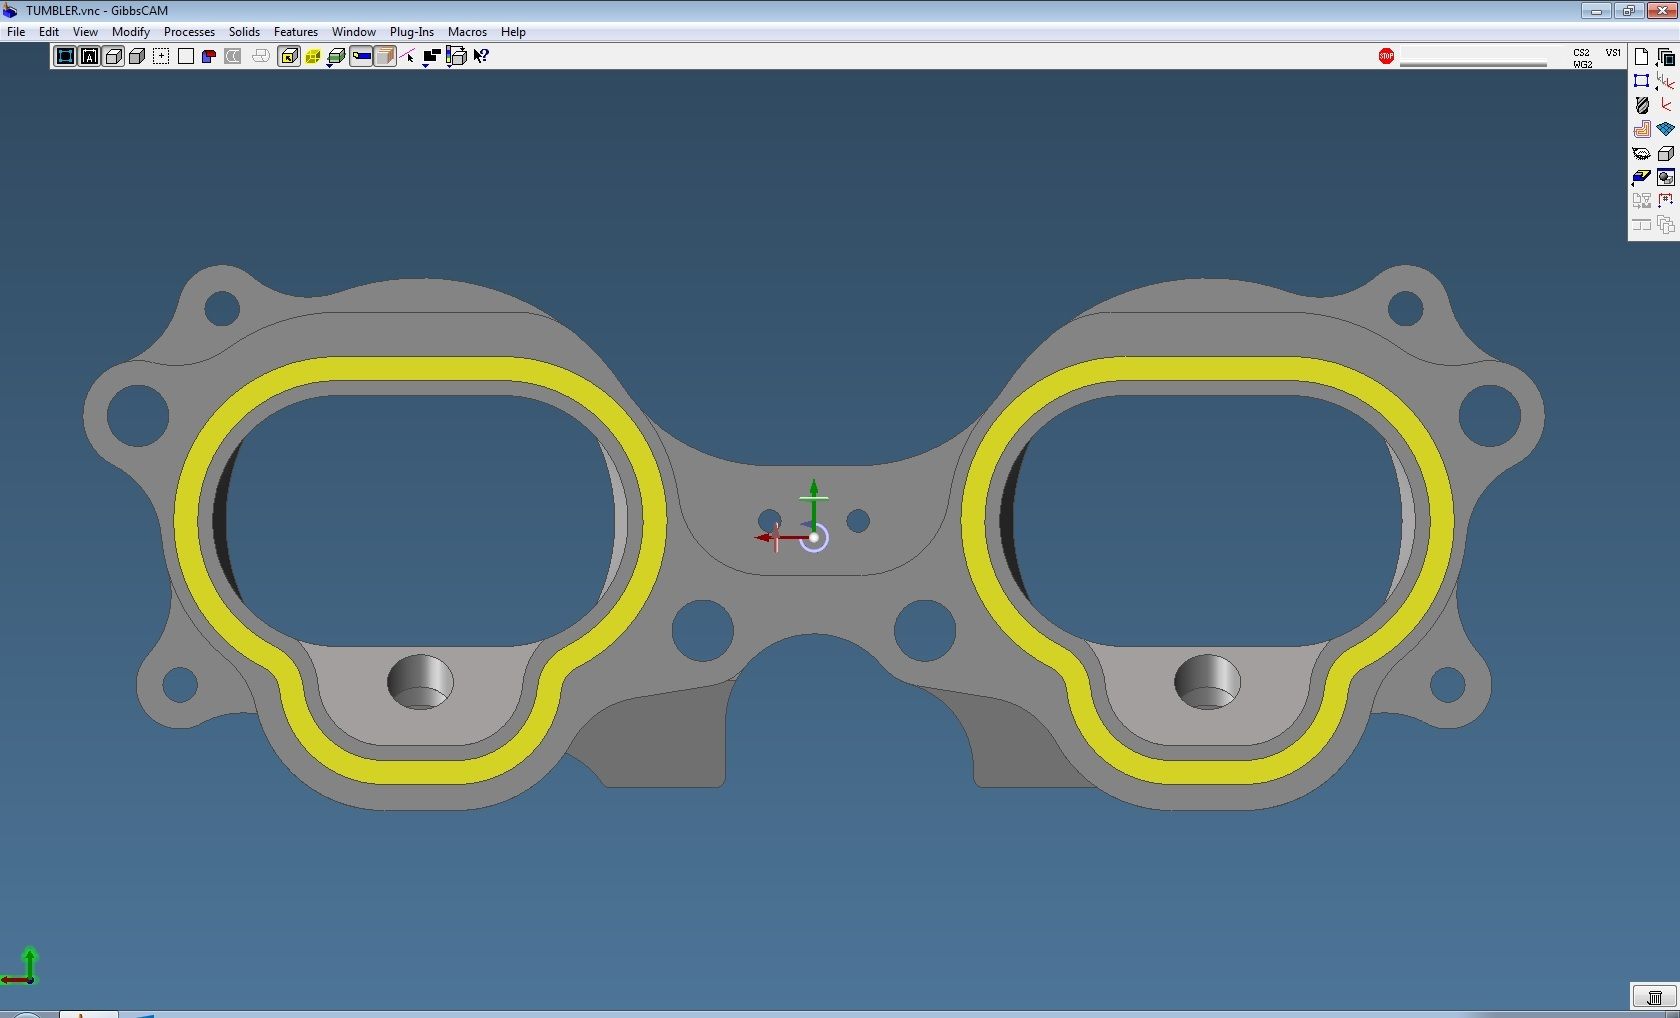Open the coordinate systems list icon
Screen dimensions: 1680x1018
(1665, 81)
